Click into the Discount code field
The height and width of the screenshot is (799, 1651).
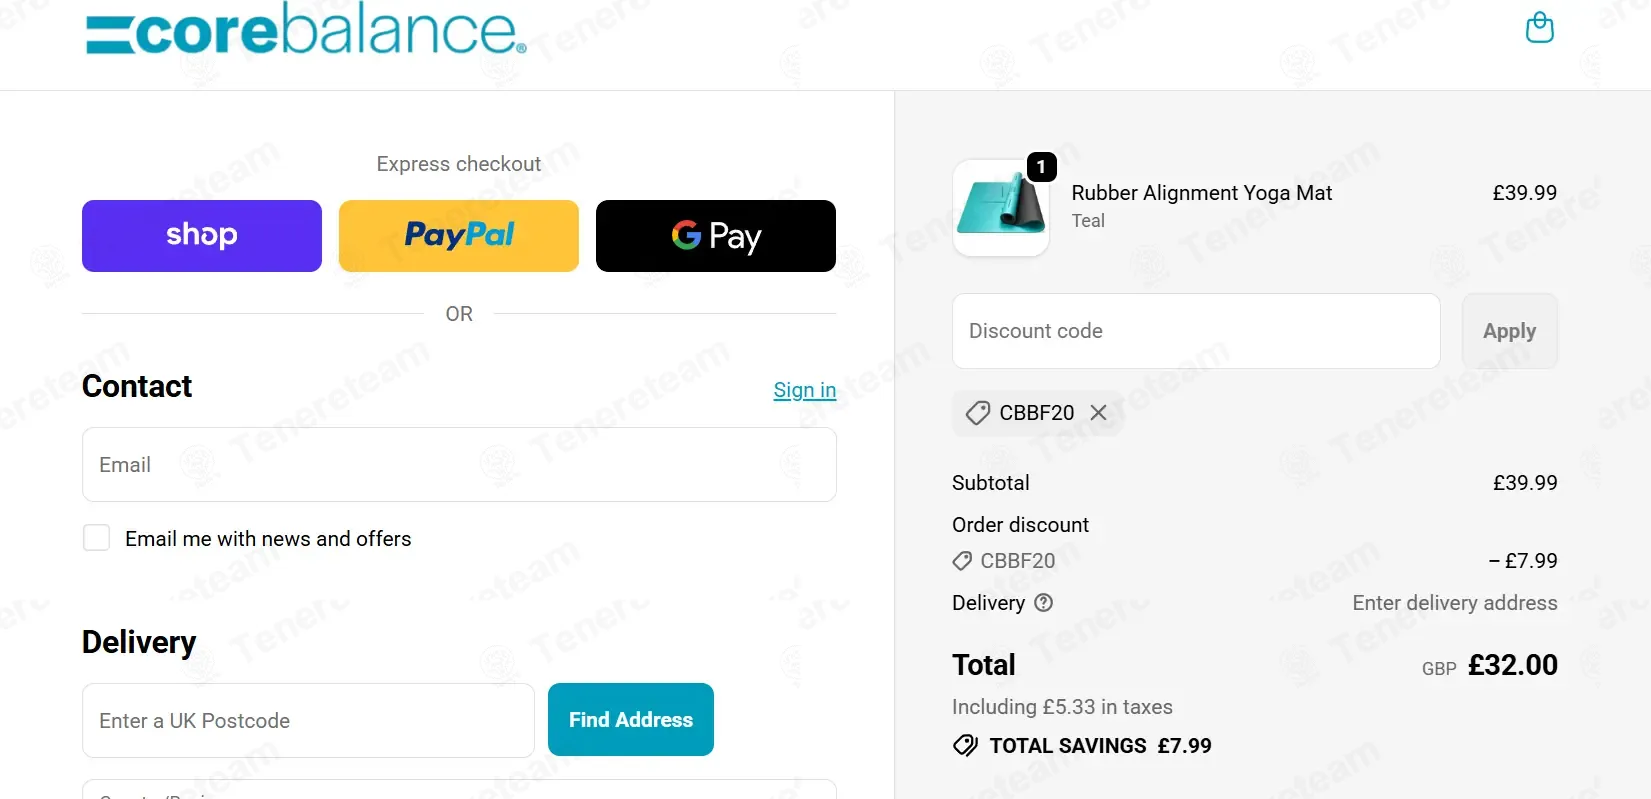pos(1196,331)
